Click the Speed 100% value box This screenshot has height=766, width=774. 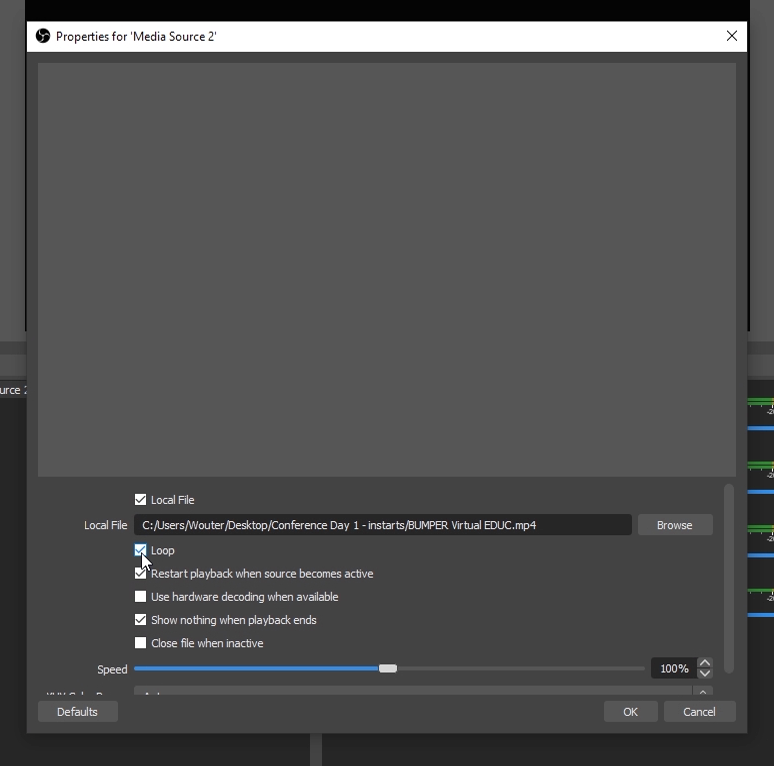[673, 668]
